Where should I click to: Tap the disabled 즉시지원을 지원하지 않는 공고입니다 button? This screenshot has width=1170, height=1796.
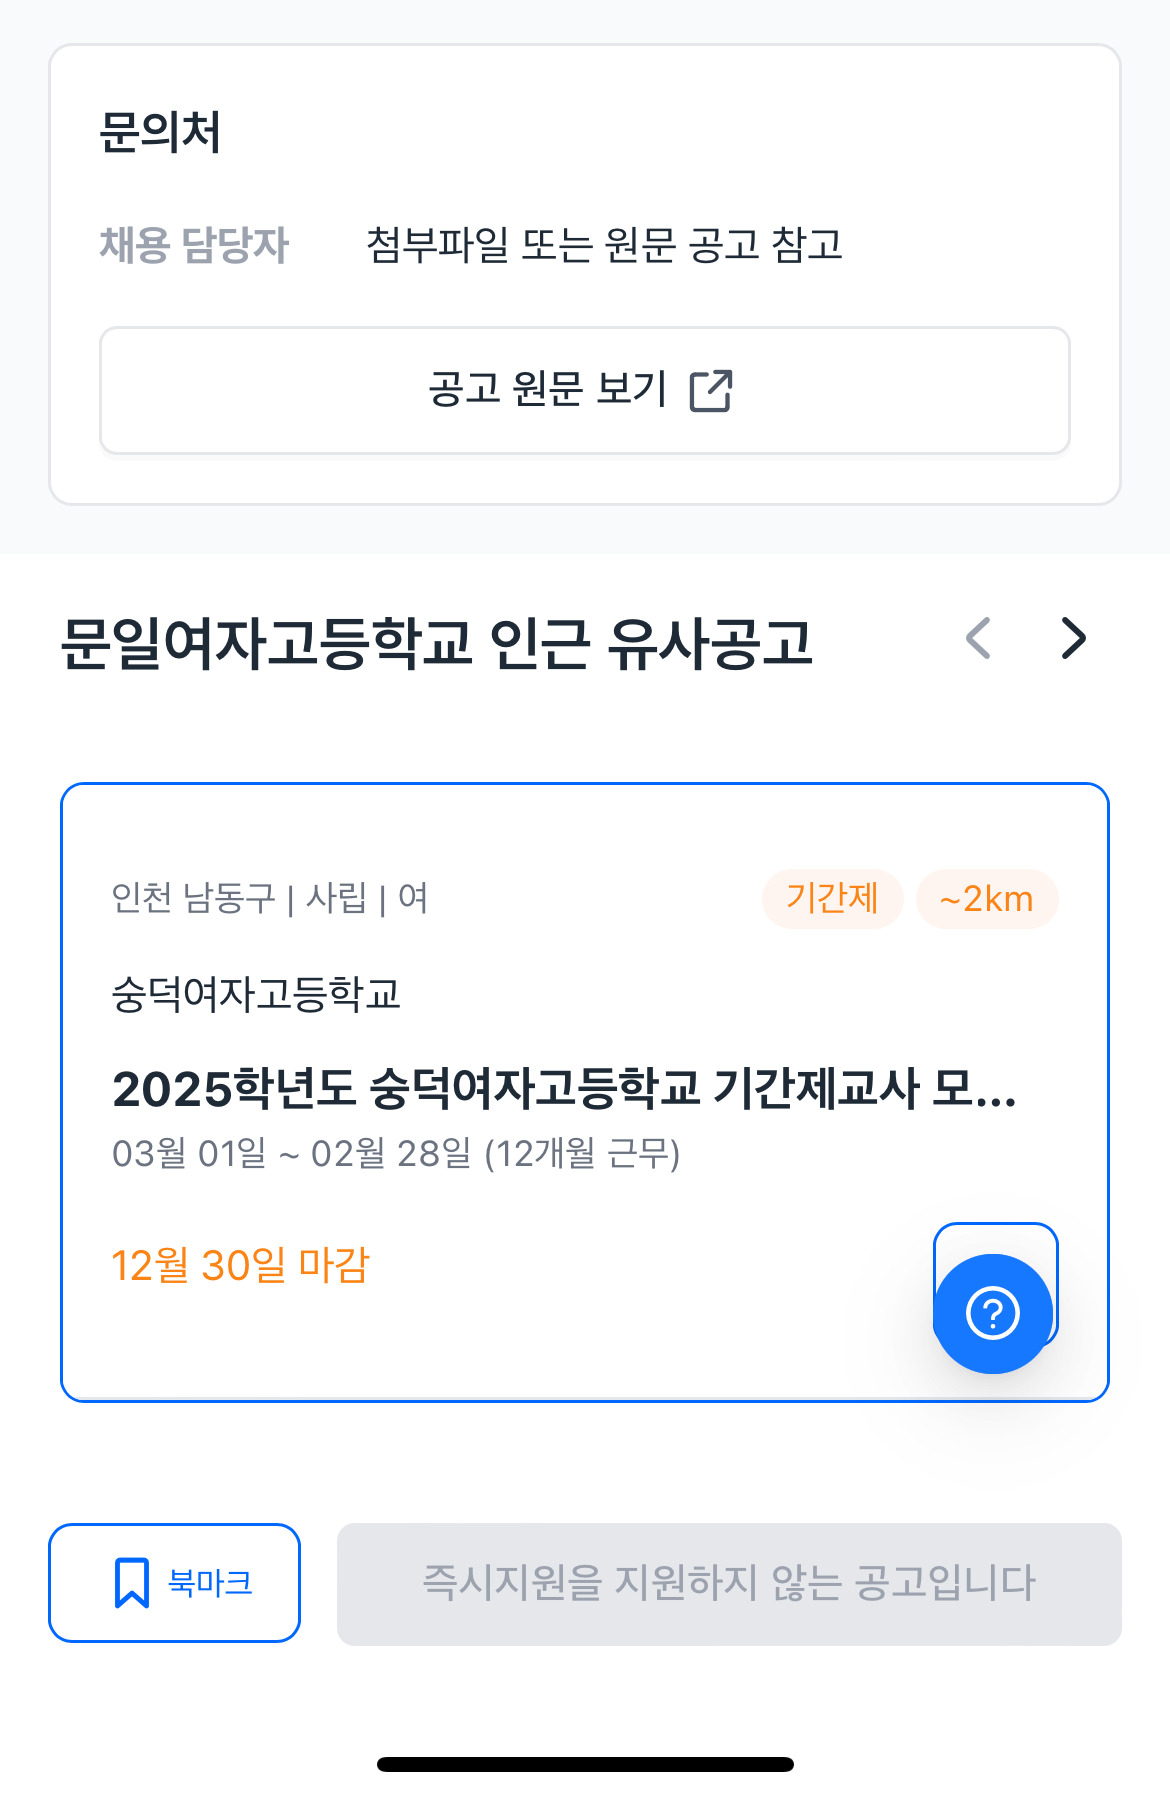coord(729,1584)
